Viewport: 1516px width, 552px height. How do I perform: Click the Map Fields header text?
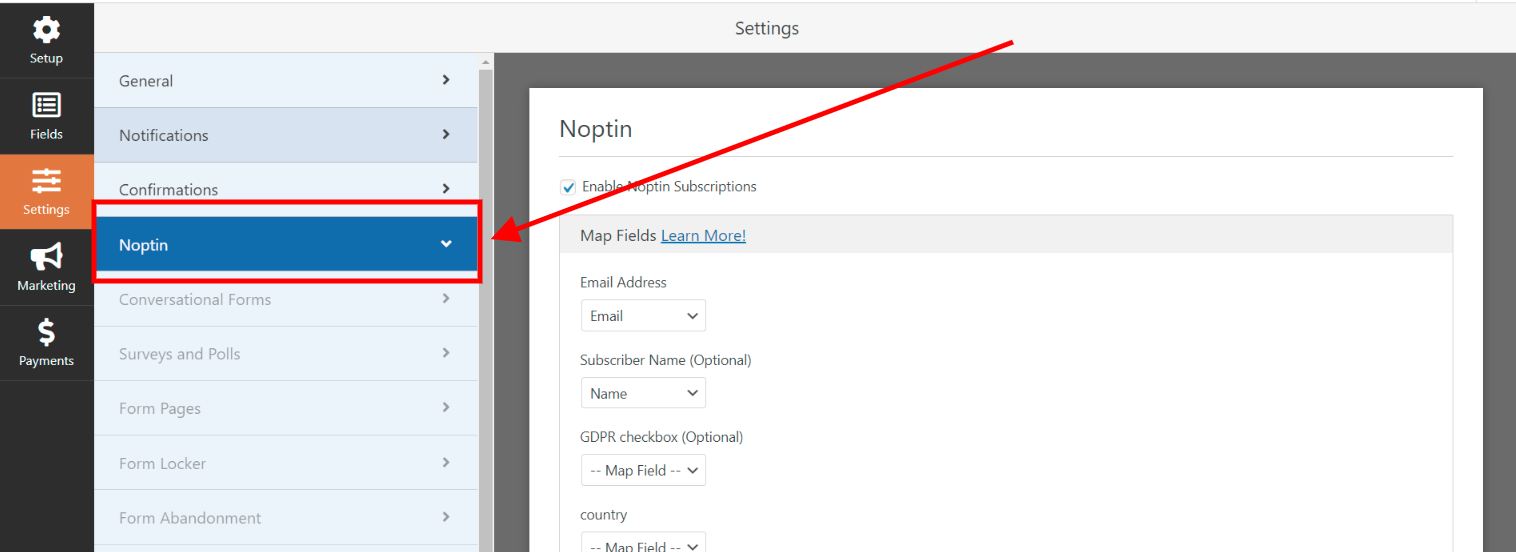click(618, 236)
